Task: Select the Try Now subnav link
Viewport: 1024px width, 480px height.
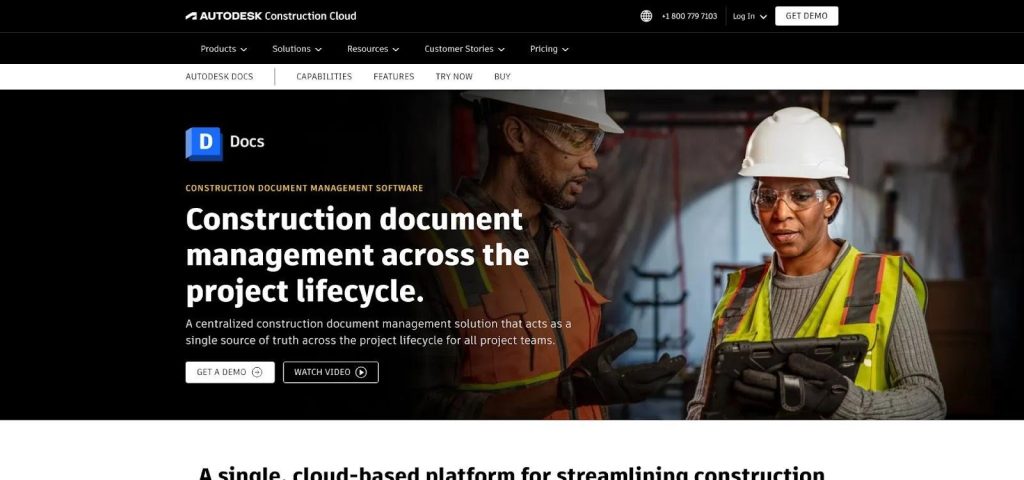Action: 454,77
